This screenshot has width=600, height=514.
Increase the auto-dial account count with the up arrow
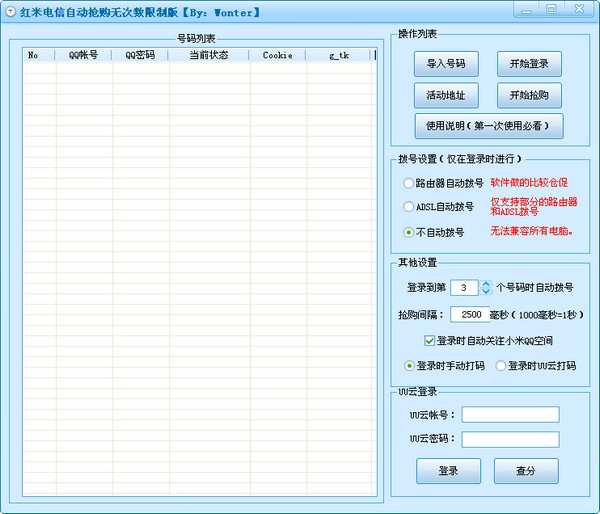[x=486, y=283]
